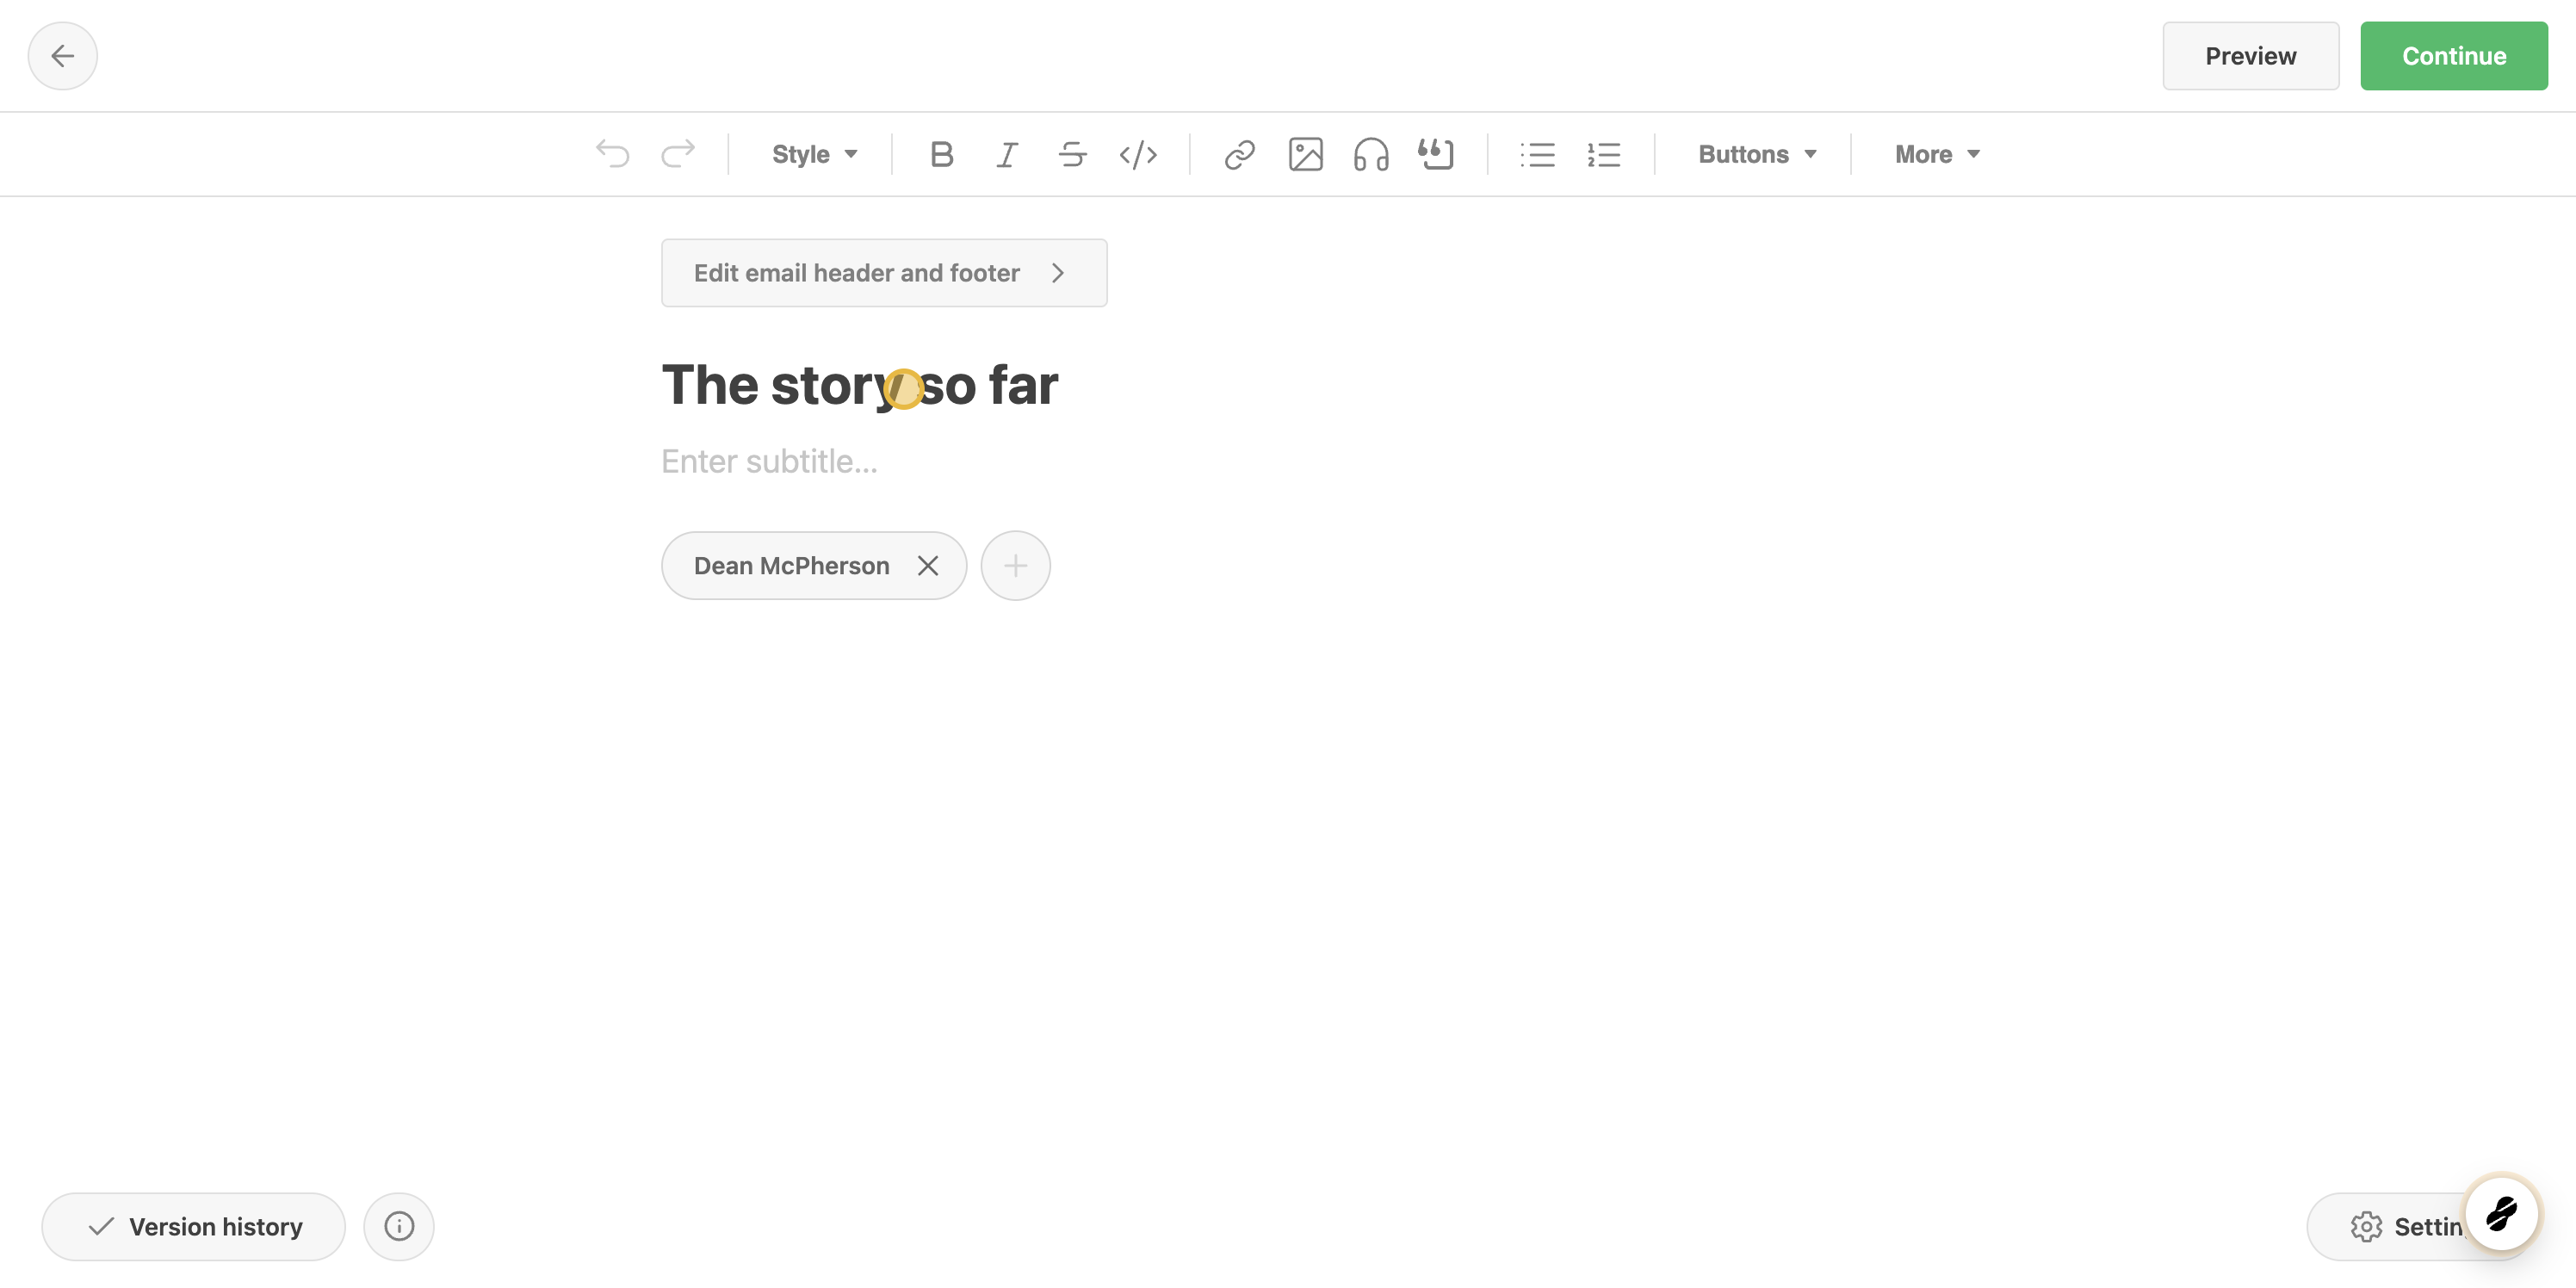This screenshot has height=1288, width=2576.
Task: Undo the last edit
Action: coord(612,154)
